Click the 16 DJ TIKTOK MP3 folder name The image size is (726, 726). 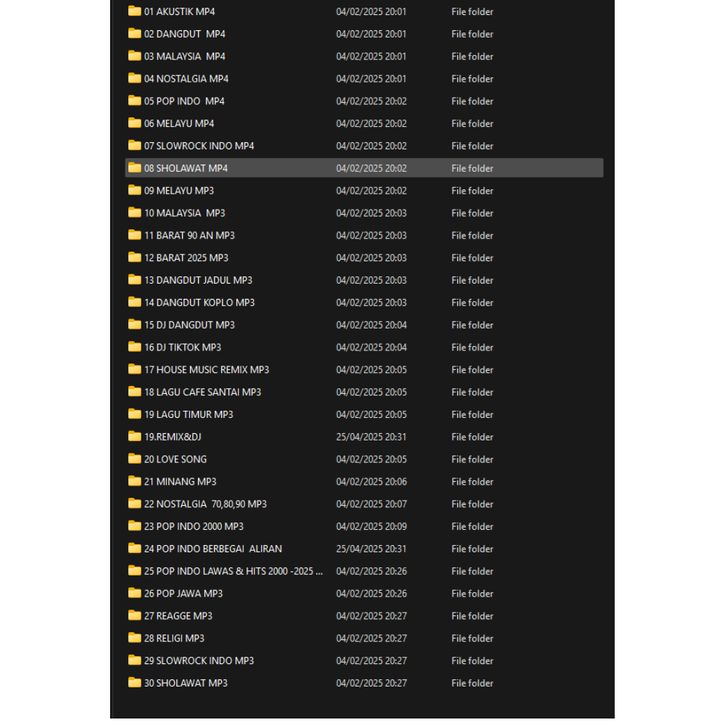[x=182, y=348]
